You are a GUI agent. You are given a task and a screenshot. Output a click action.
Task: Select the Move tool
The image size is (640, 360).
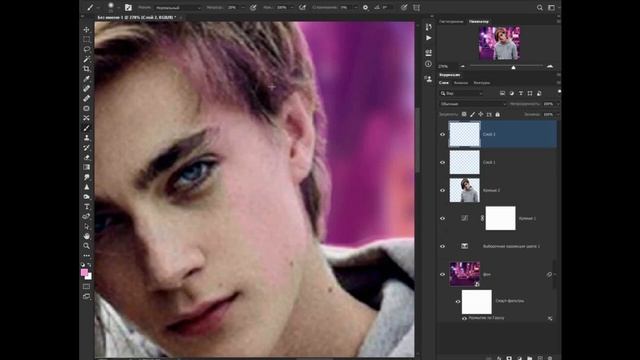[87, 30]
